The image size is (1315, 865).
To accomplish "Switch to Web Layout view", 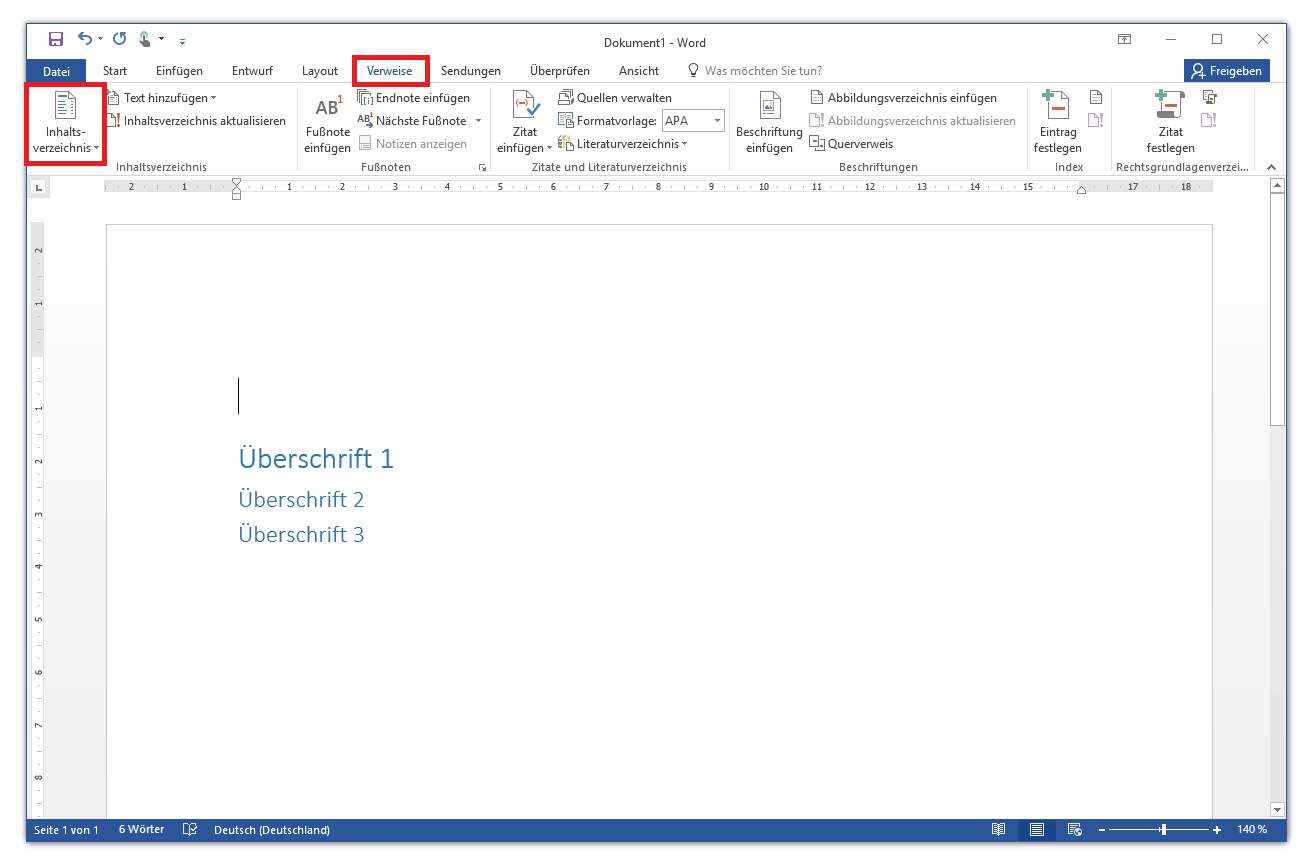I will (x=1075, y=830).
